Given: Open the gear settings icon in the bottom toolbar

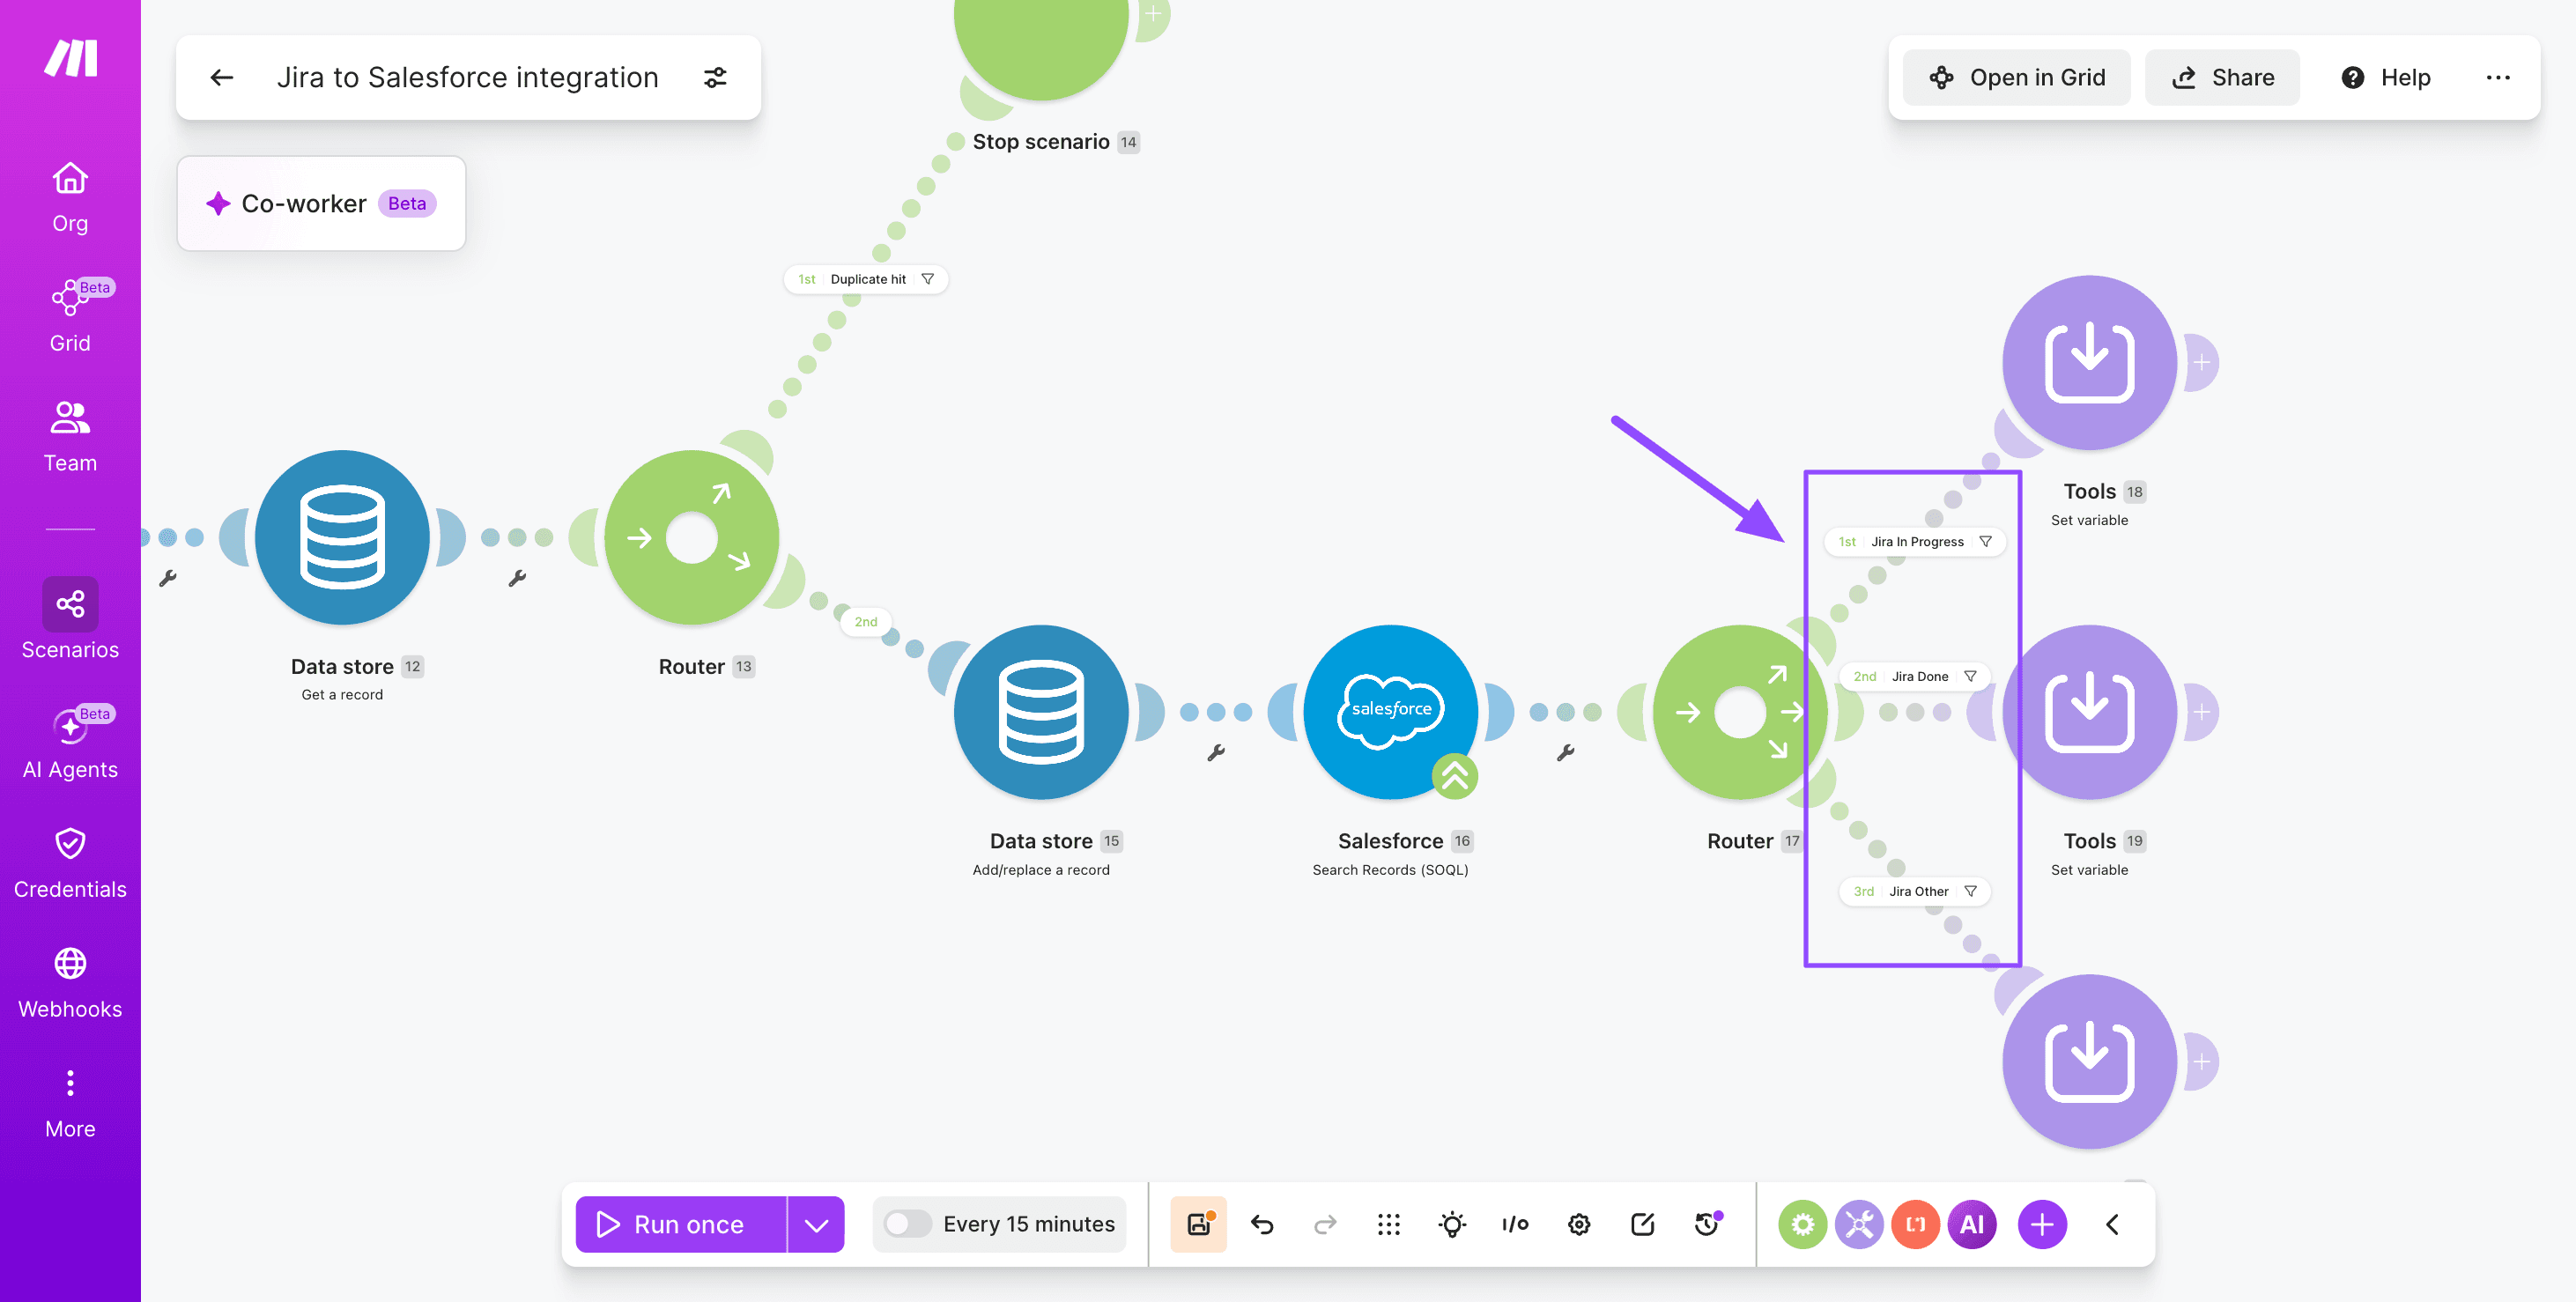Looking at the screenshot, I should point(1579,1224).
